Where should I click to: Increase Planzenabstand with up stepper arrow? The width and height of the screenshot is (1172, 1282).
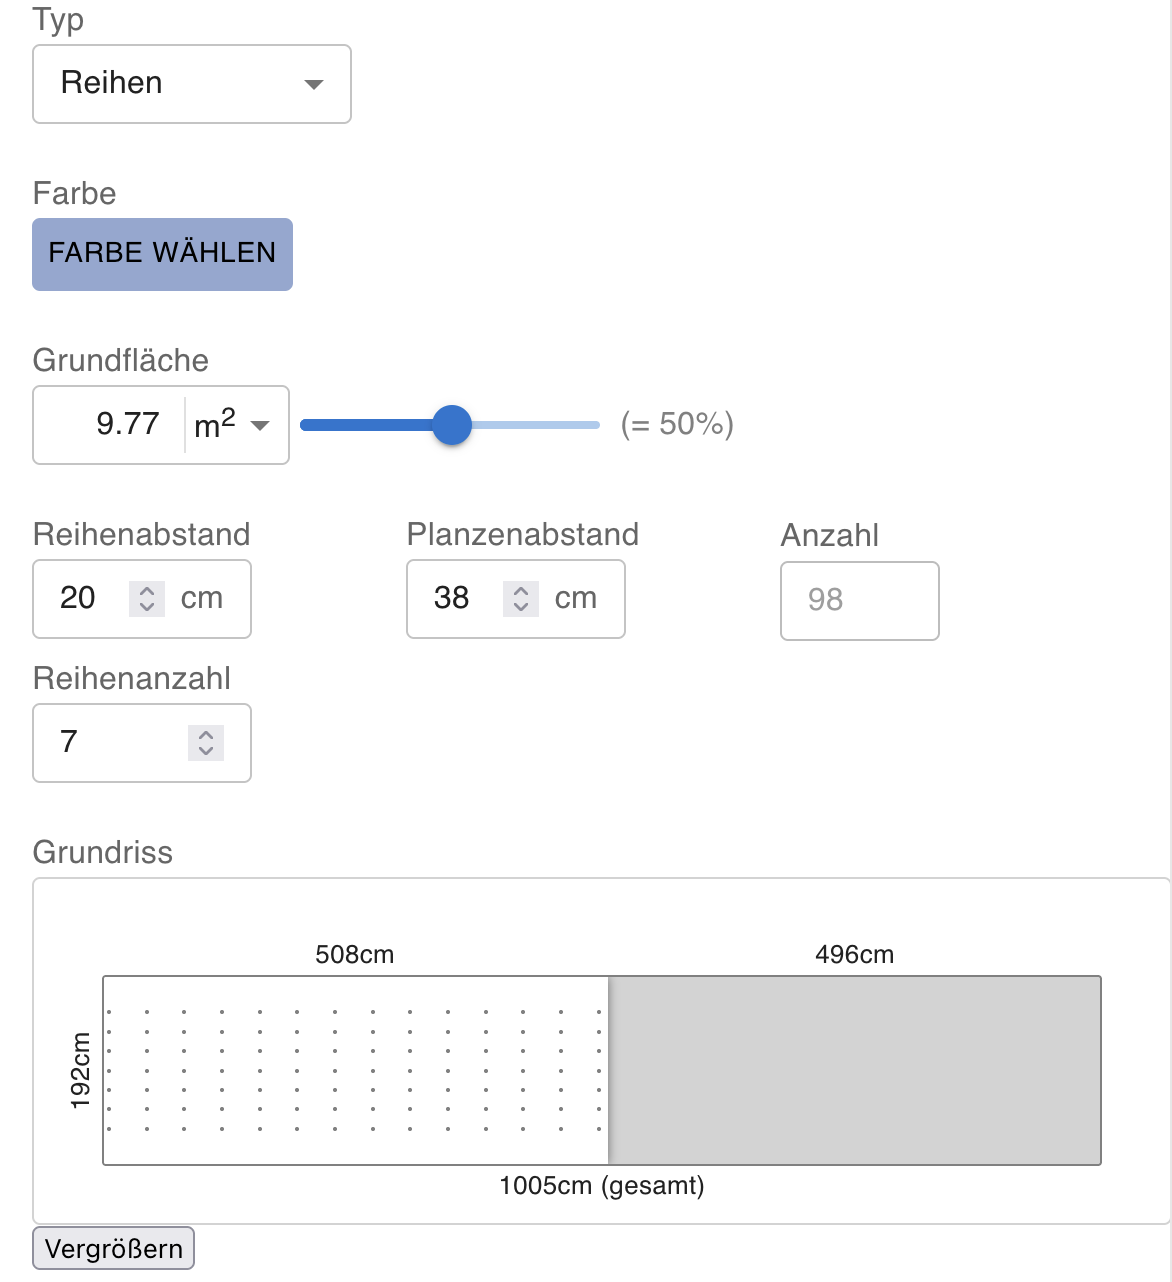521,591
